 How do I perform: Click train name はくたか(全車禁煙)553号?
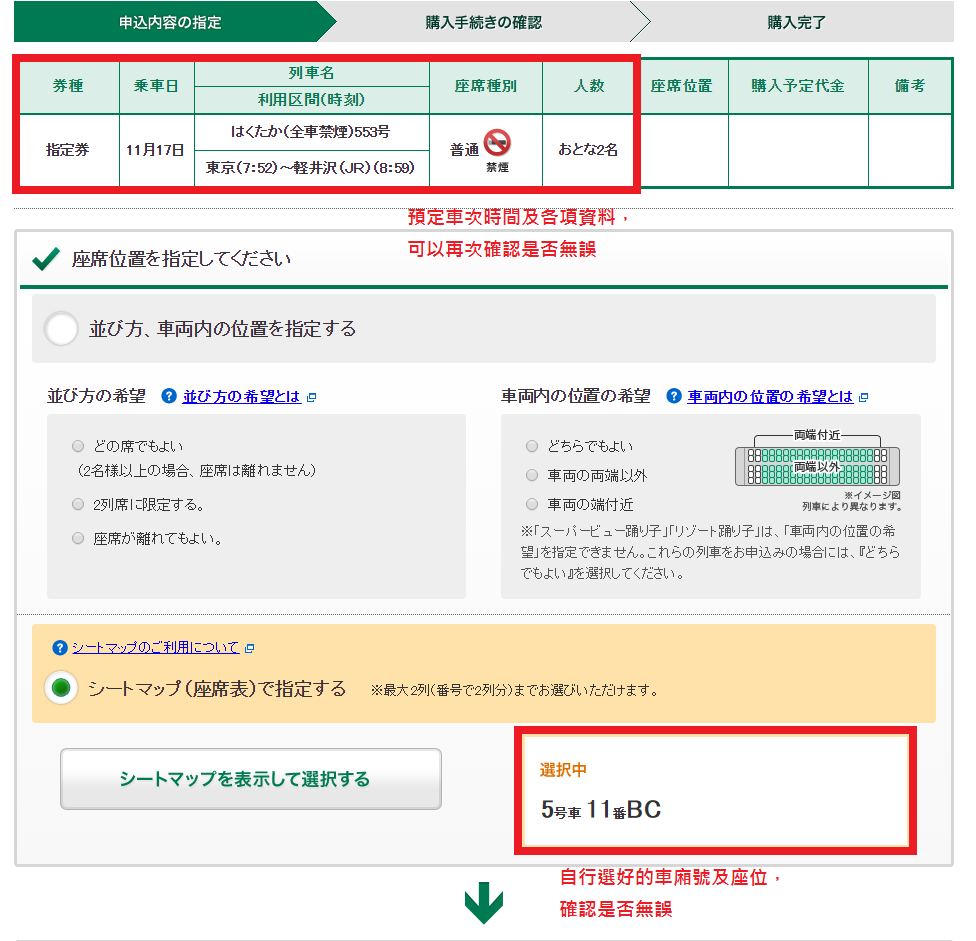[x=311, y=132]
